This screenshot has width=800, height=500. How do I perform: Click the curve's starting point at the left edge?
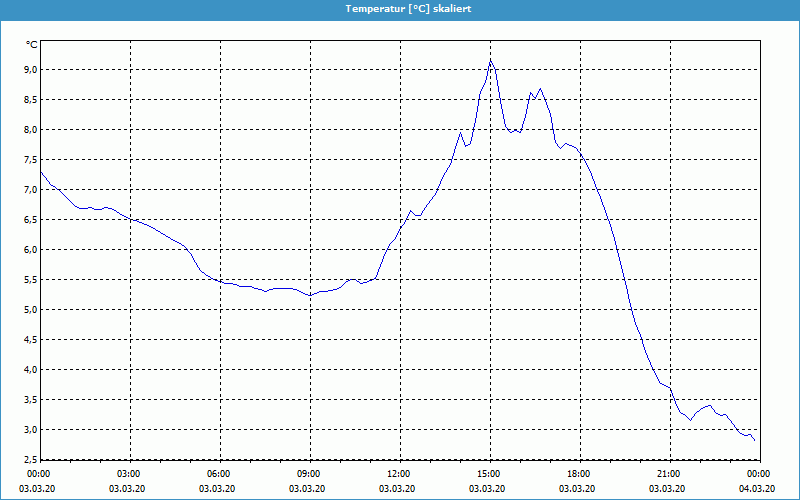coord(41,173)
